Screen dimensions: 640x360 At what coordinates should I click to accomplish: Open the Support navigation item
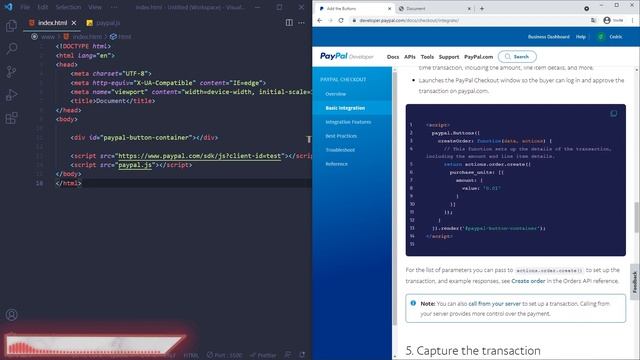[449, 57]
